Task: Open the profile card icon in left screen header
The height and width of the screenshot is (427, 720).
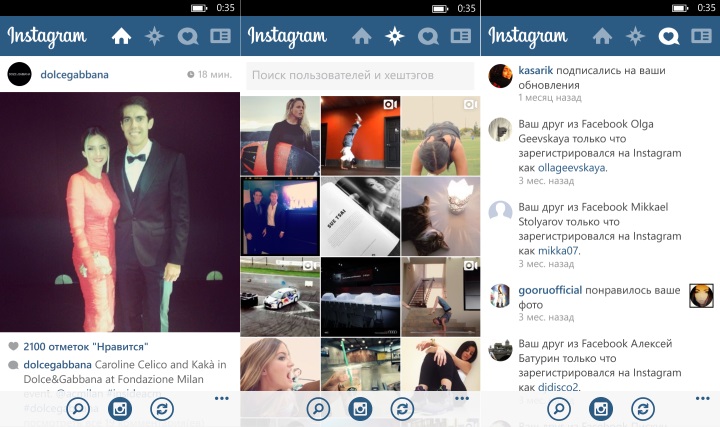Action: pyautogui.click(x=220, y=36)
